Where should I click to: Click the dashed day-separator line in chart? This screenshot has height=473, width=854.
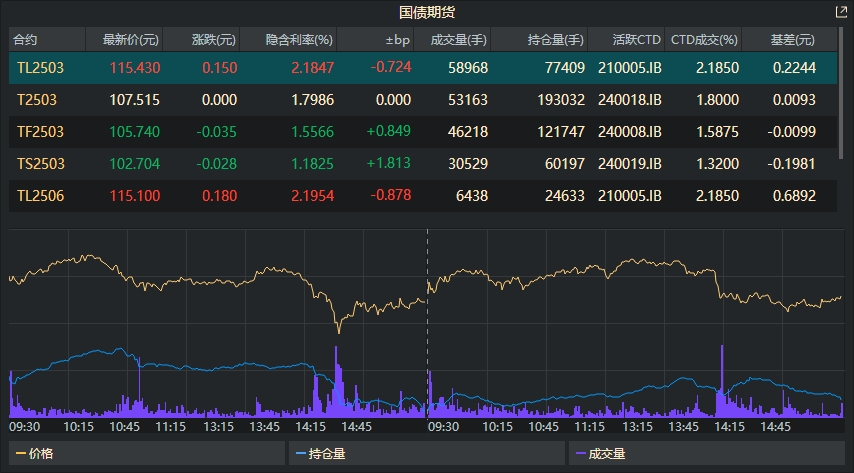(x=428, y=300)
